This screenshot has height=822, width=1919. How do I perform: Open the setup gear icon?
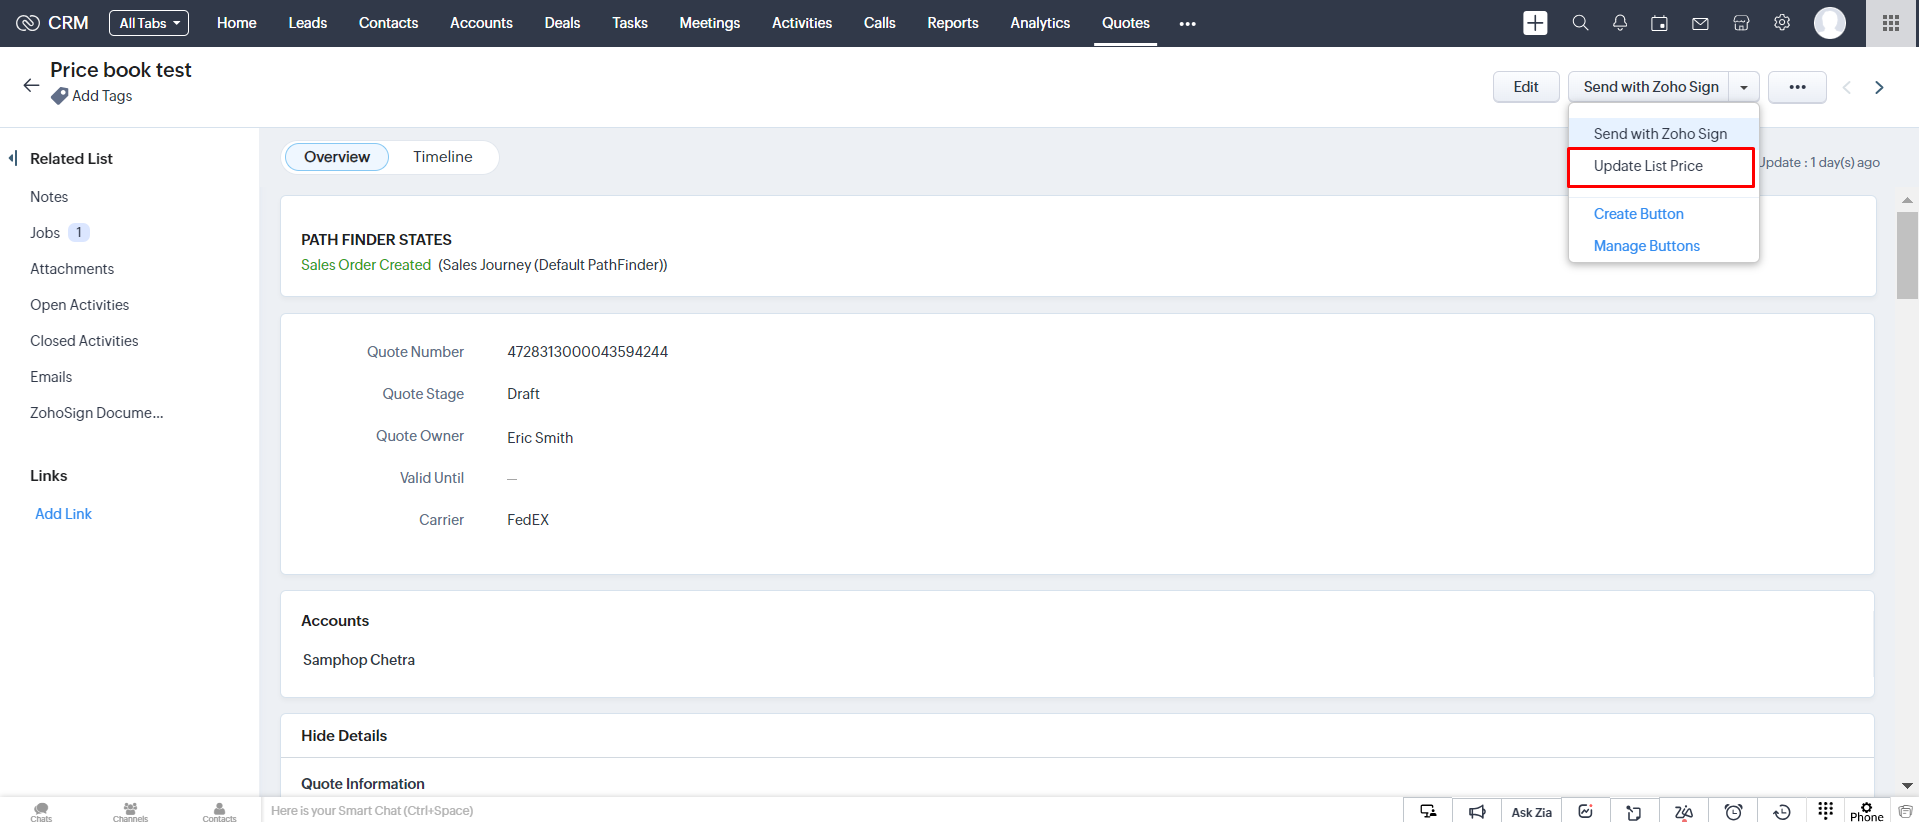(x=1782, y=23)
